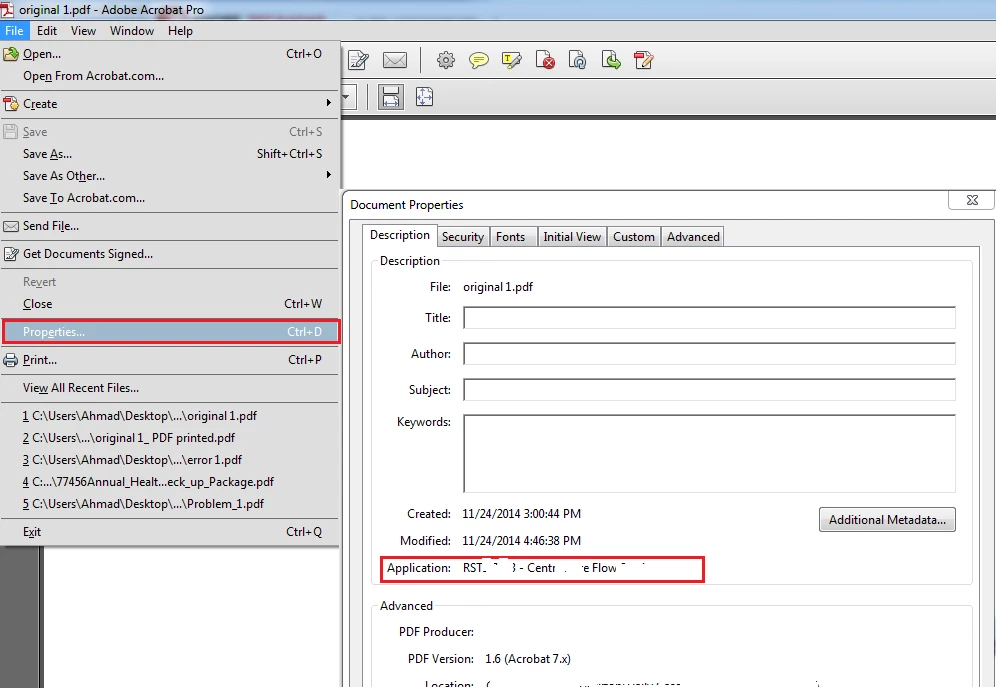This screenshot has height=688, width=996.
Task: Choose Open From Acrobat.com...
Action: pos(170,76)
